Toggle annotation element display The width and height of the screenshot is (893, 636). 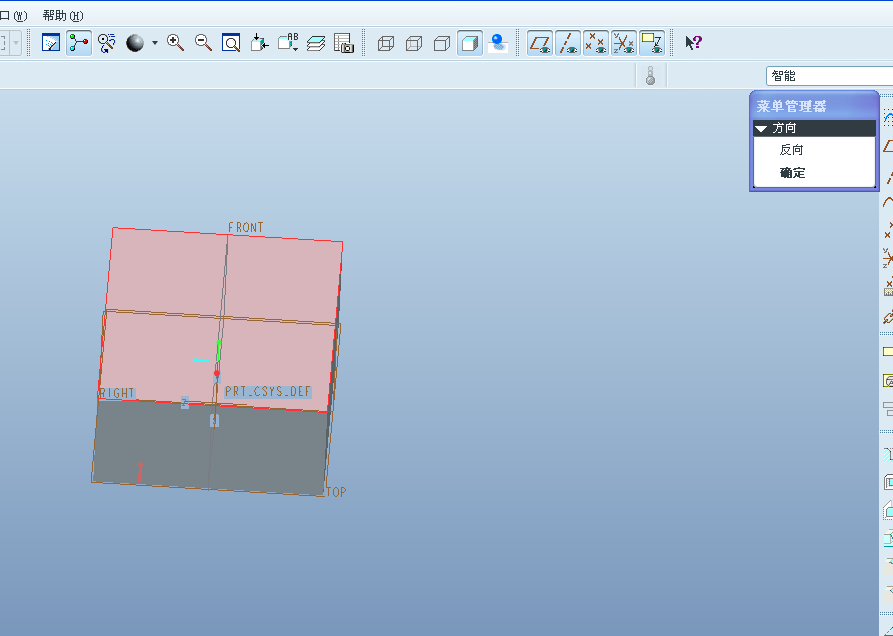pos(652,43)
